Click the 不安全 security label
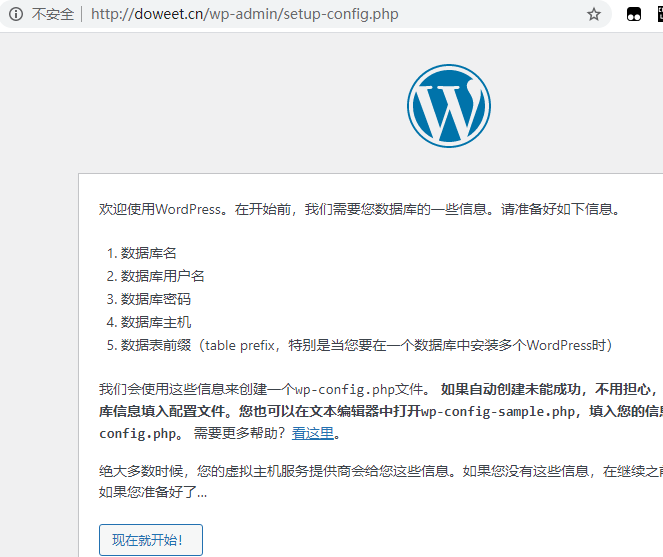Viewport: 663px width, 557px height. (53, 14)
